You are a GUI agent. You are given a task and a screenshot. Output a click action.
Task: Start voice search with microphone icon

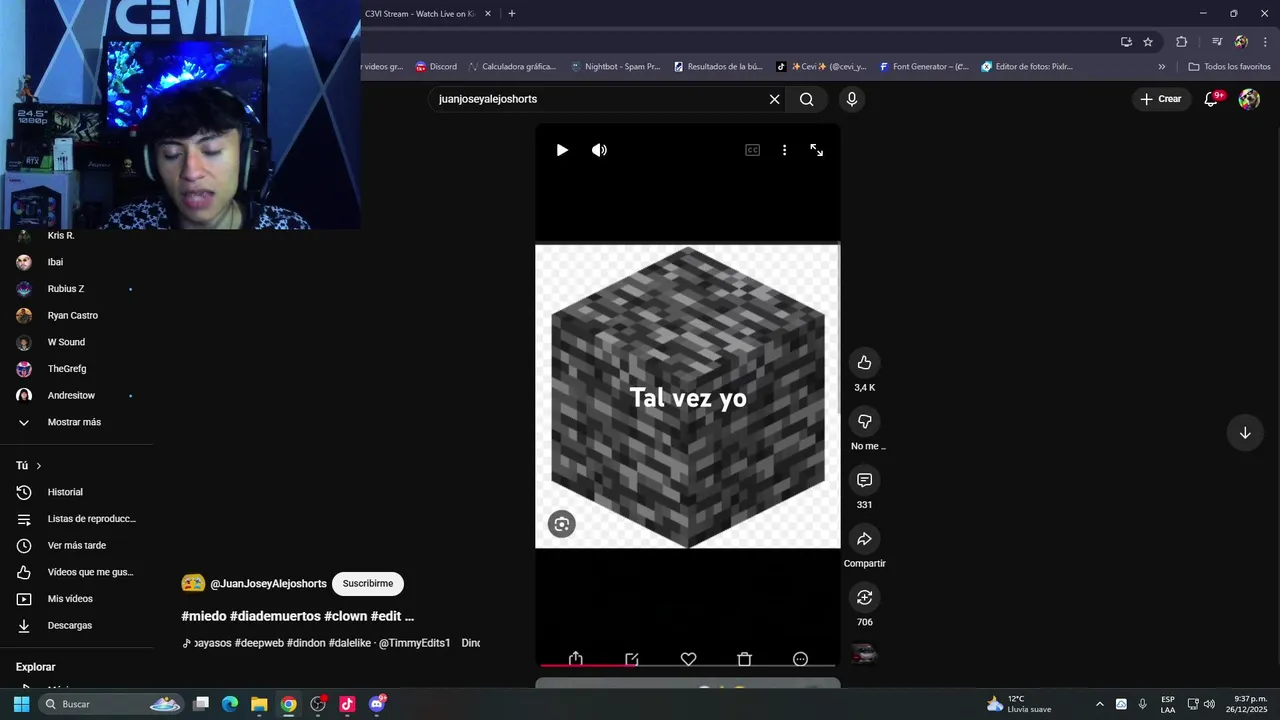pyautogui.click(x=852, y=99)
